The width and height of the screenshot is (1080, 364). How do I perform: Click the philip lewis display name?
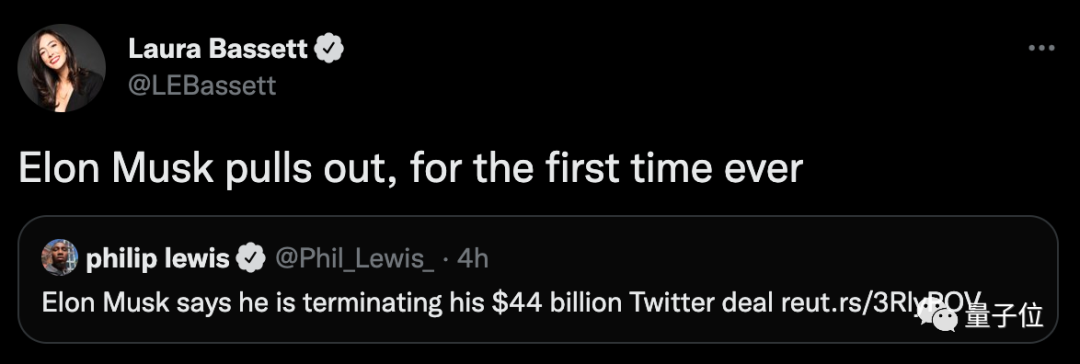pyautogui.click(x=157, y=259)
